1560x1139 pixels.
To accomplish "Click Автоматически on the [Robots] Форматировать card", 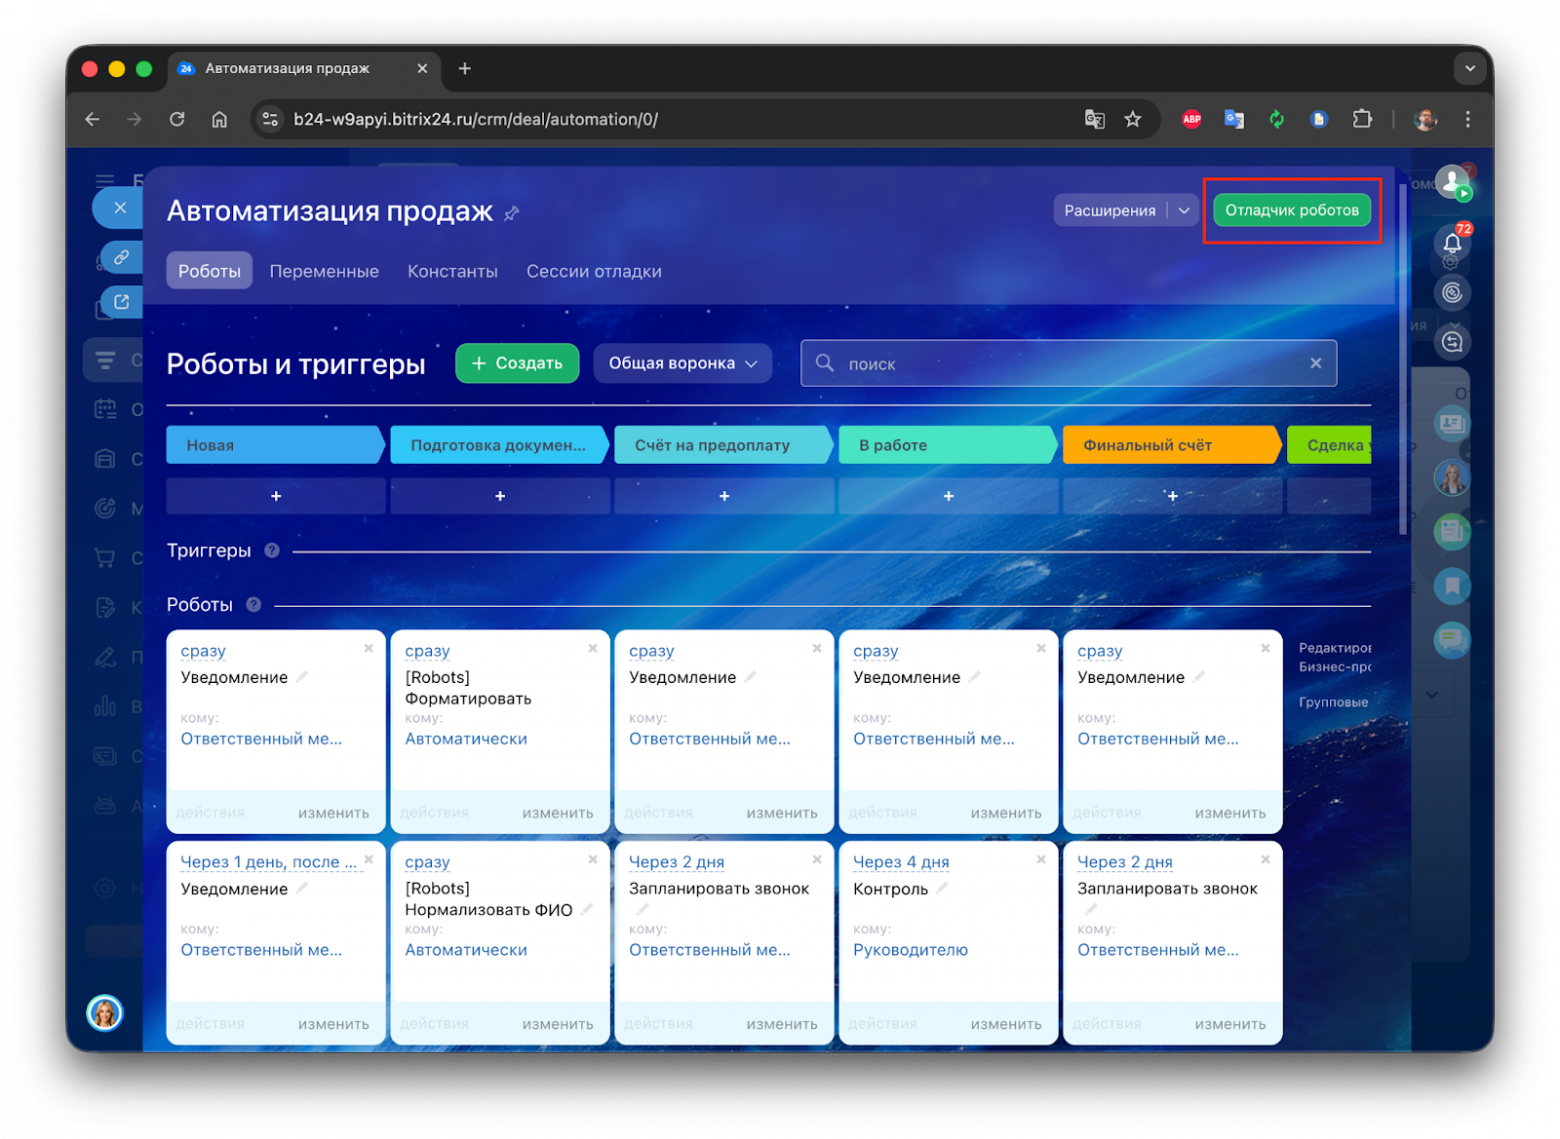I will [466, 739].
